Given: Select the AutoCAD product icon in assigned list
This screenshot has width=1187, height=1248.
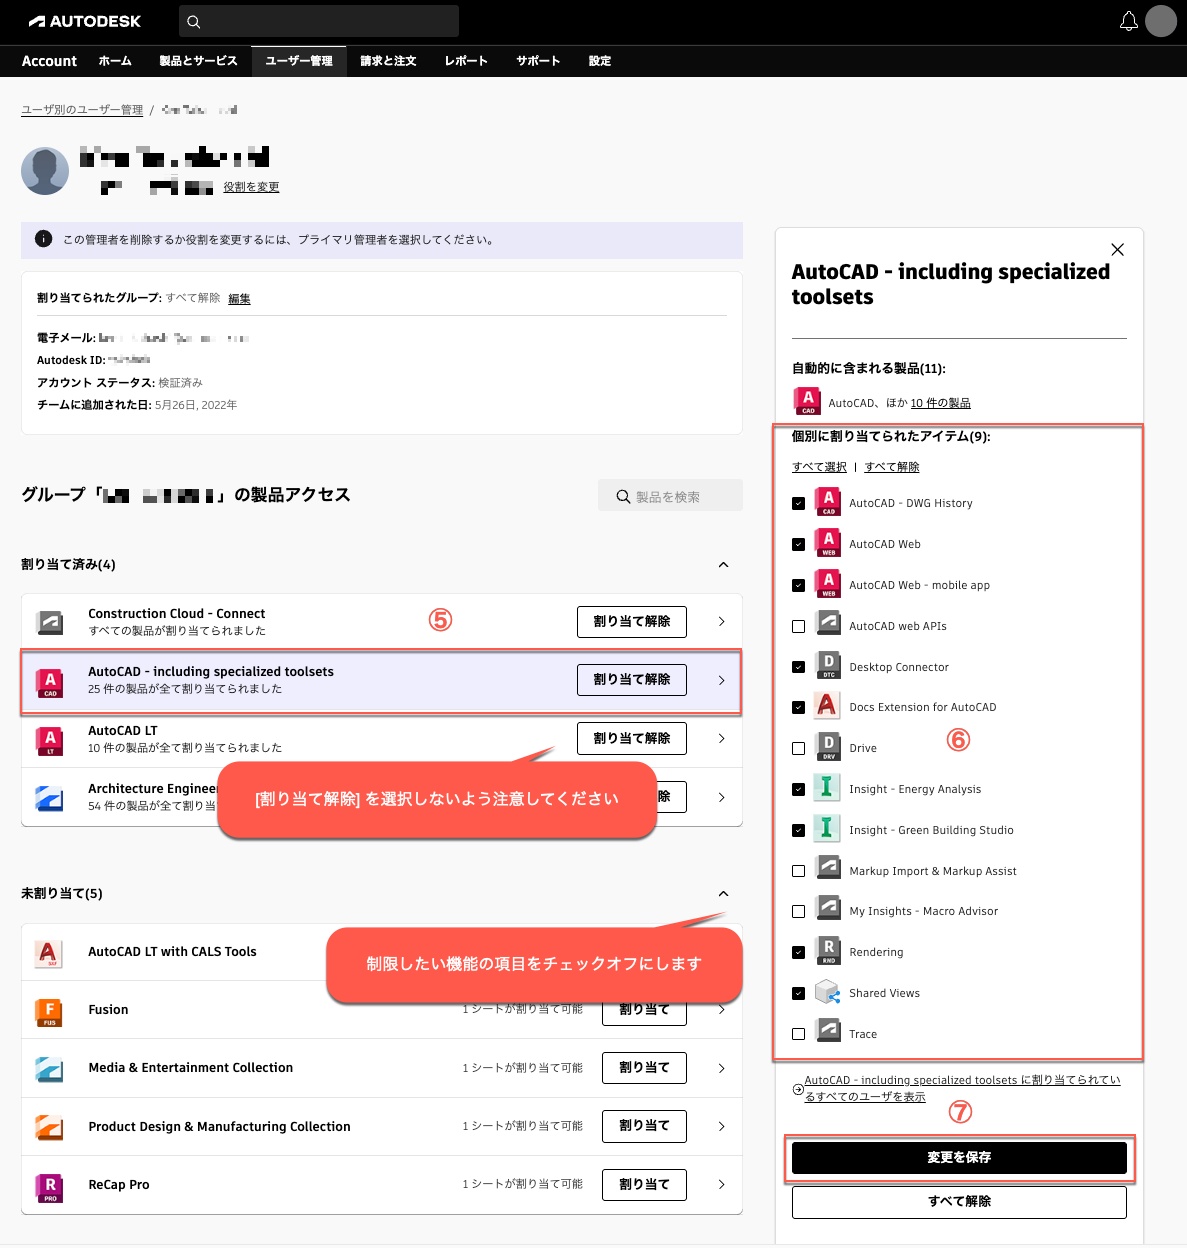Looking at the screenshot, I should click(x=49, y=680).
